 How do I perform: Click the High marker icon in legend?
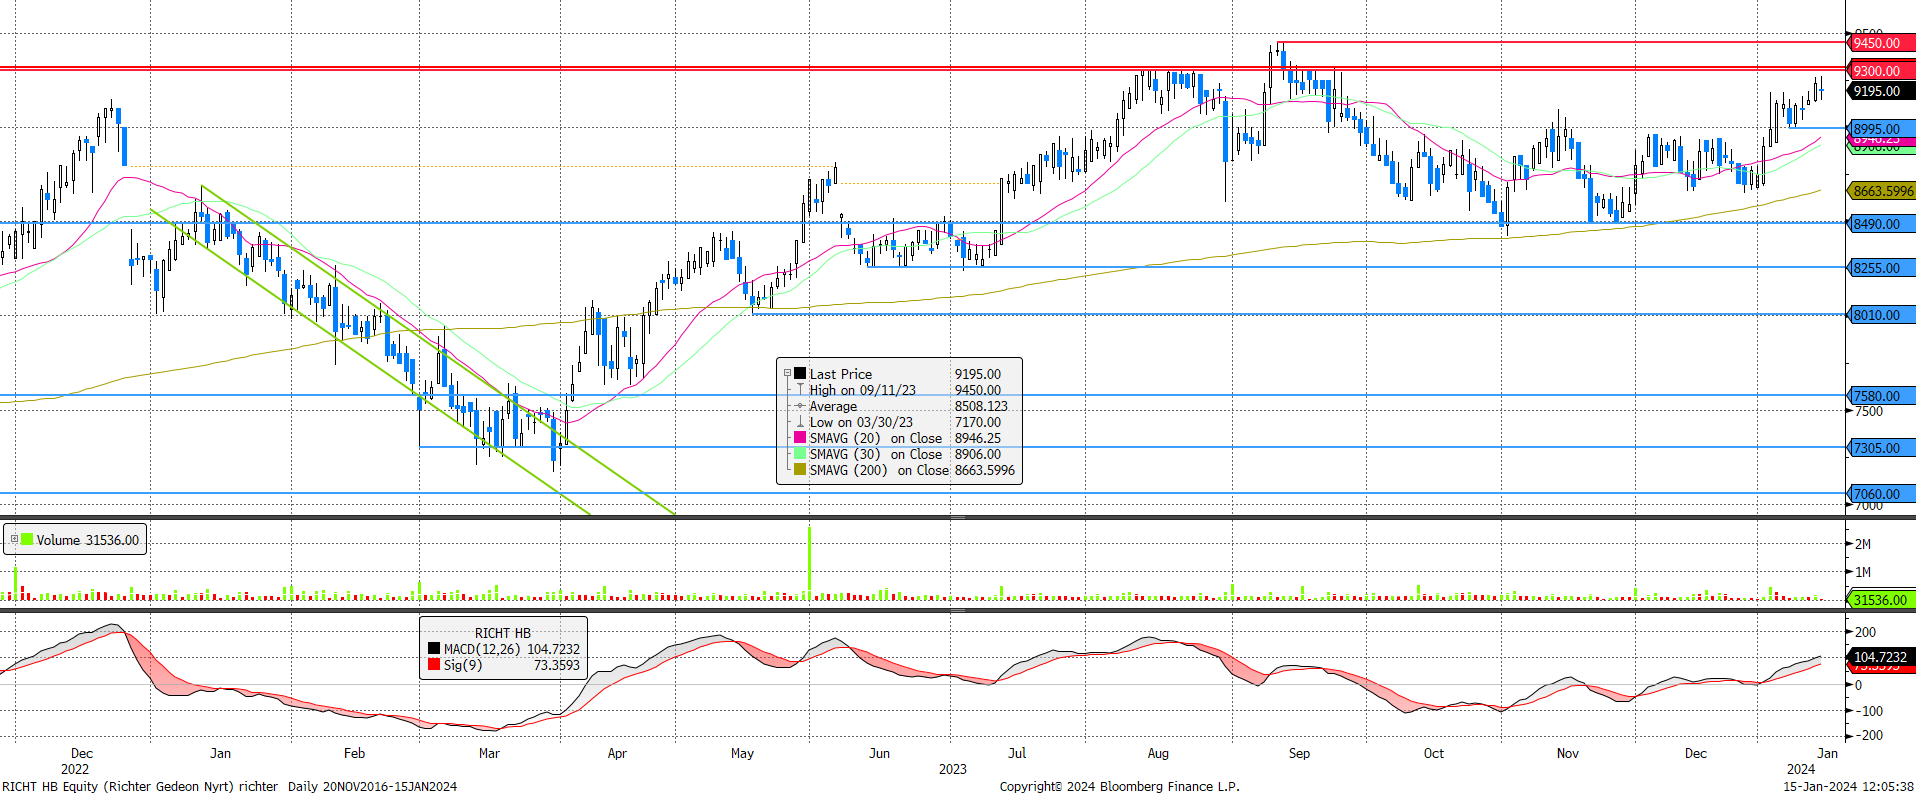[x=800, y=389]
